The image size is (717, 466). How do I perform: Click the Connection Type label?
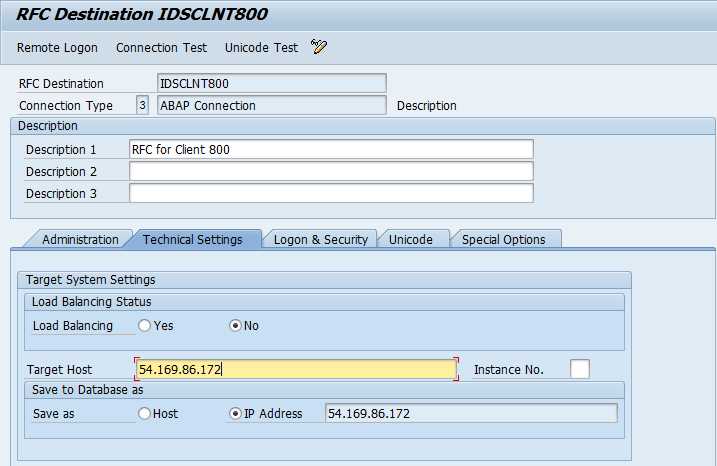click(65, 106)
